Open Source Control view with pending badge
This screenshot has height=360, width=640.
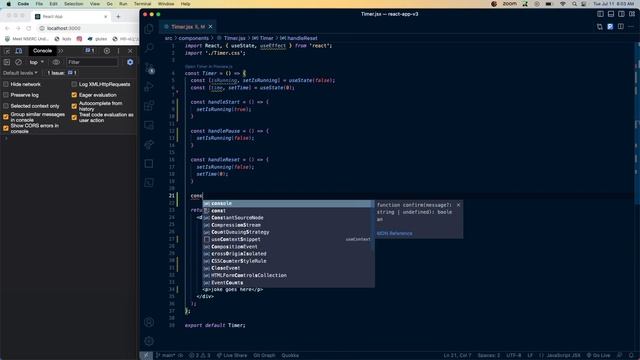[x=149, y=68]
